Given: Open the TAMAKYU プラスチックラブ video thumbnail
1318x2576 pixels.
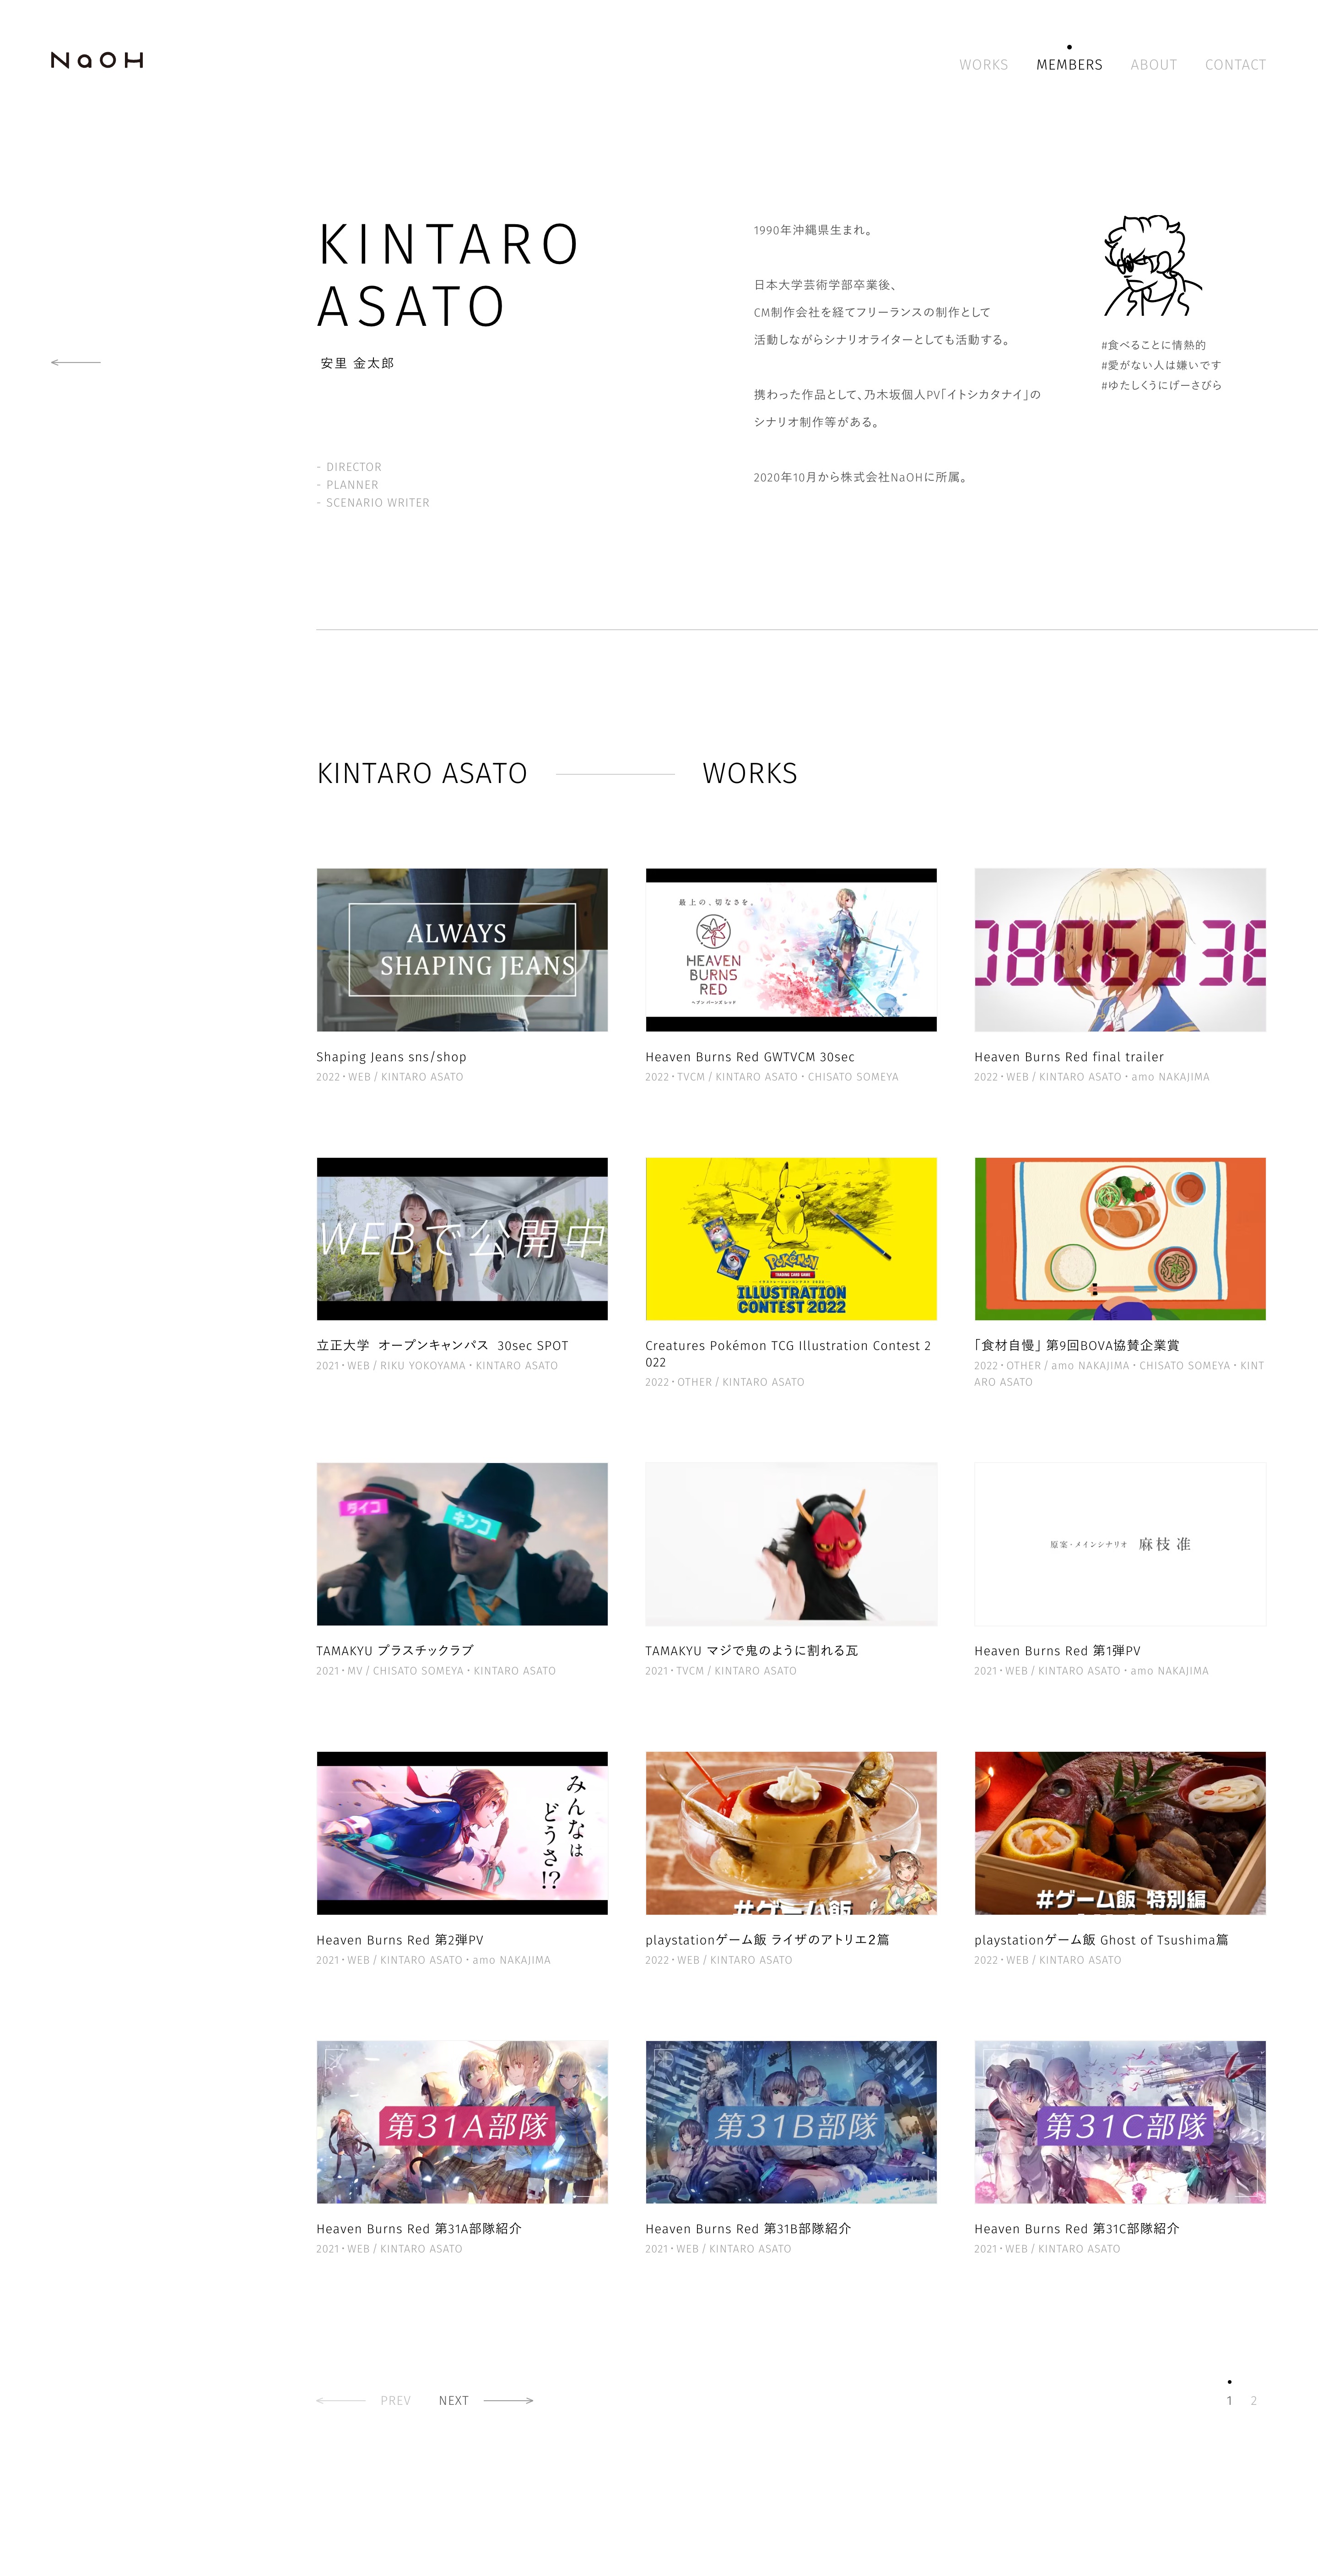Looking at the screenshot, I should tap(462, 1543).
